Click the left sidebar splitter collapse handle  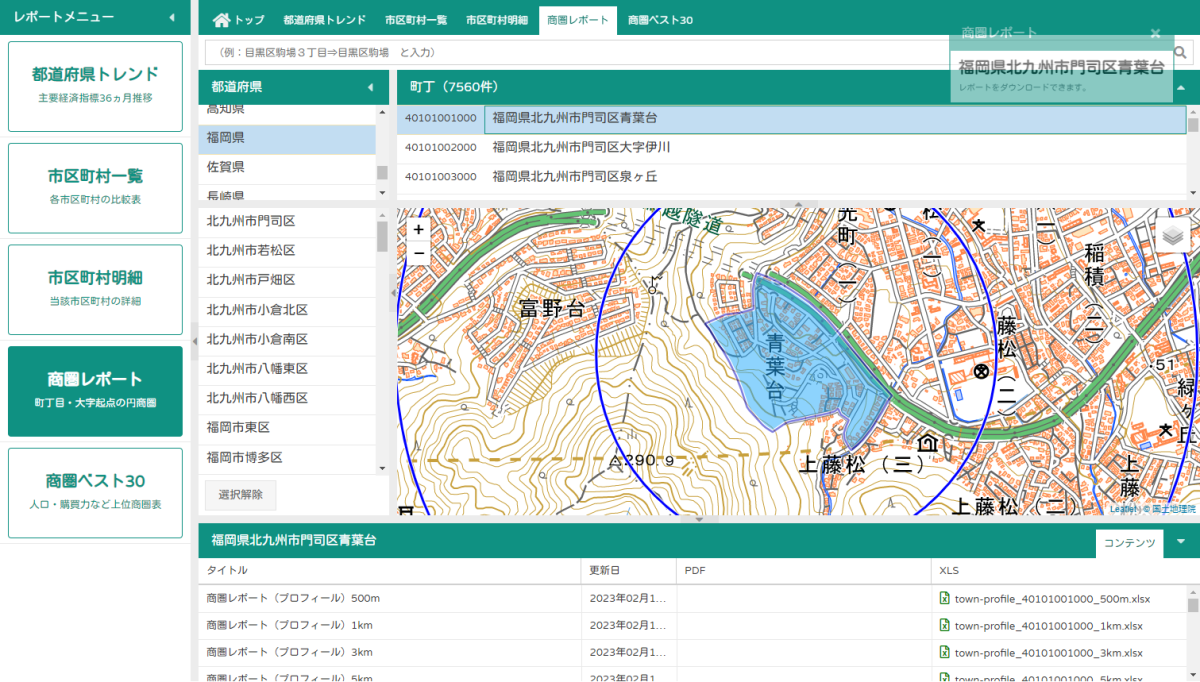coord(194,341)
